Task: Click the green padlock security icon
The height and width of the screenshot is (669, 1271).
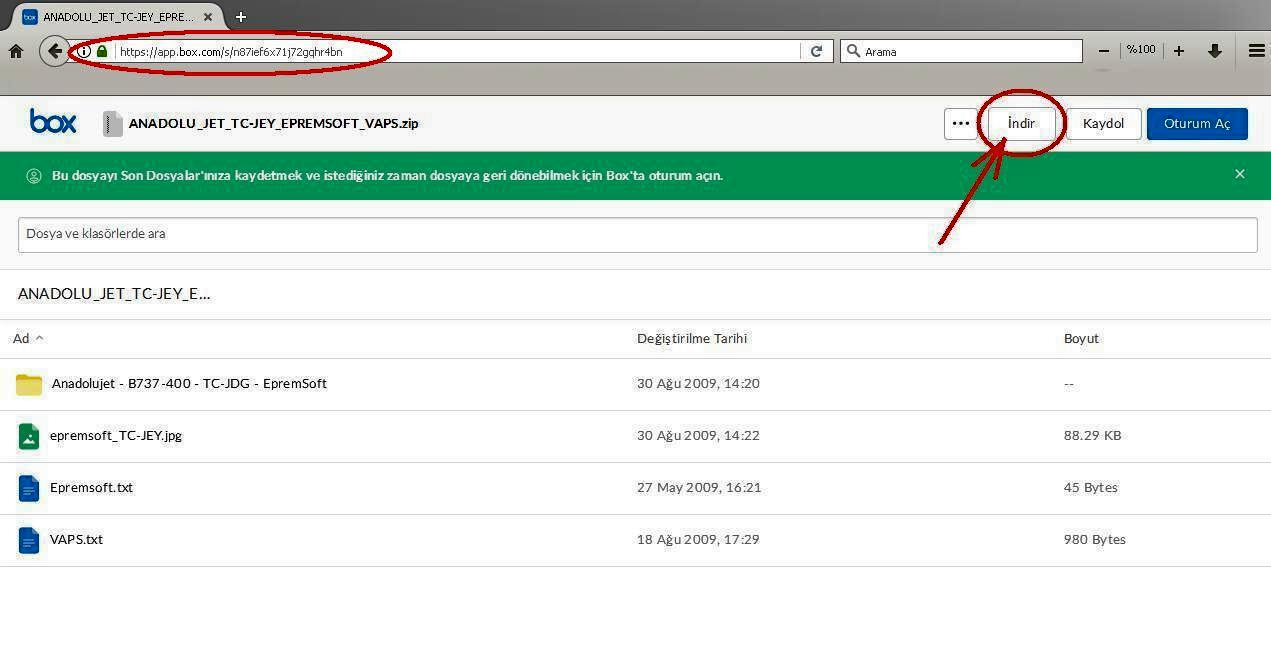Action: [102, 51]
